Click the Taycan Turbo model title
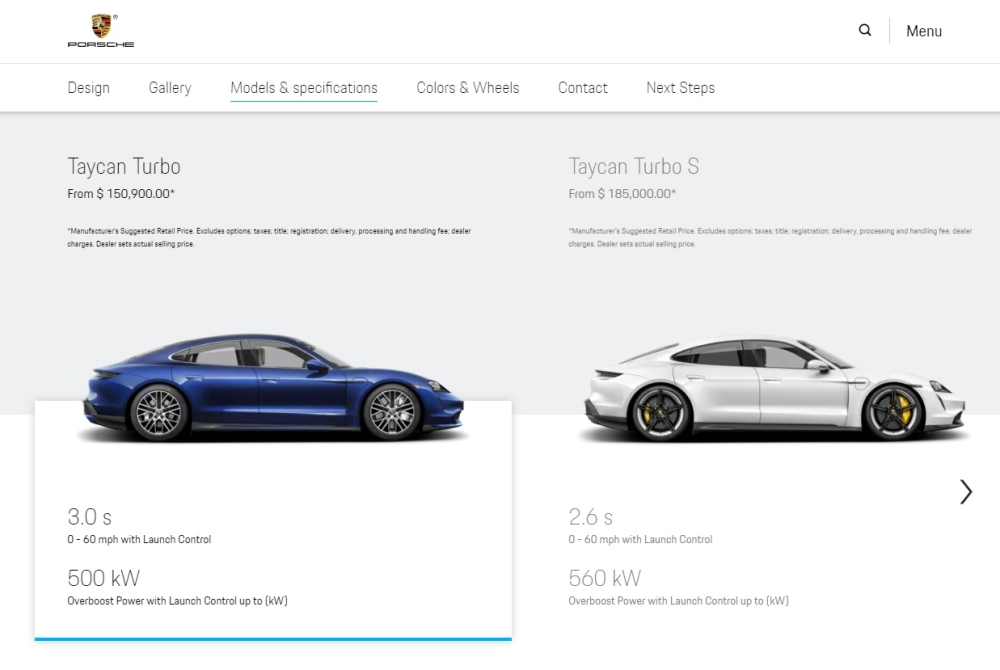1000x670 pixels. [x=124, y=166]
